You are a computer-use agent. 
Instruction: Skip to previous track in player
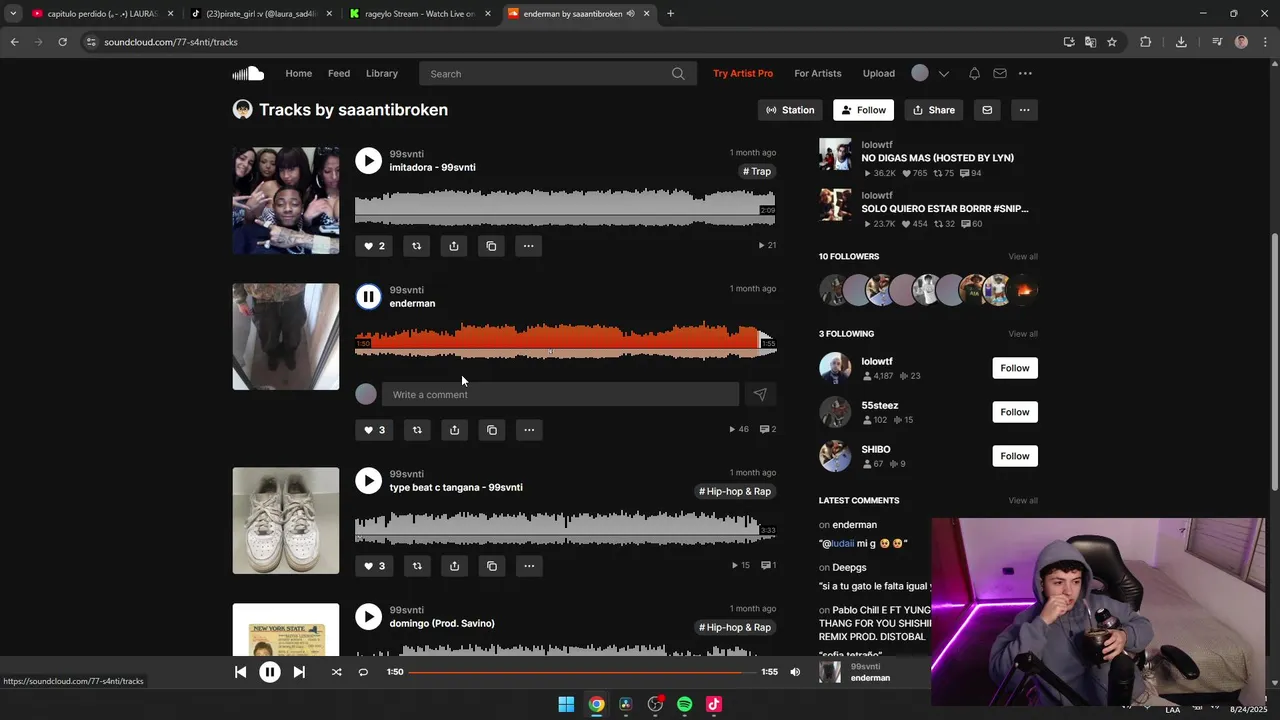(240, 672)
